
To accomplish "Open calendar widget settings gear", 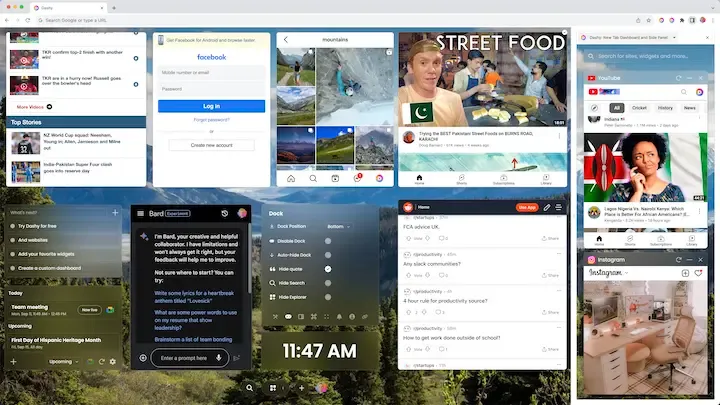I will point(112,361).
